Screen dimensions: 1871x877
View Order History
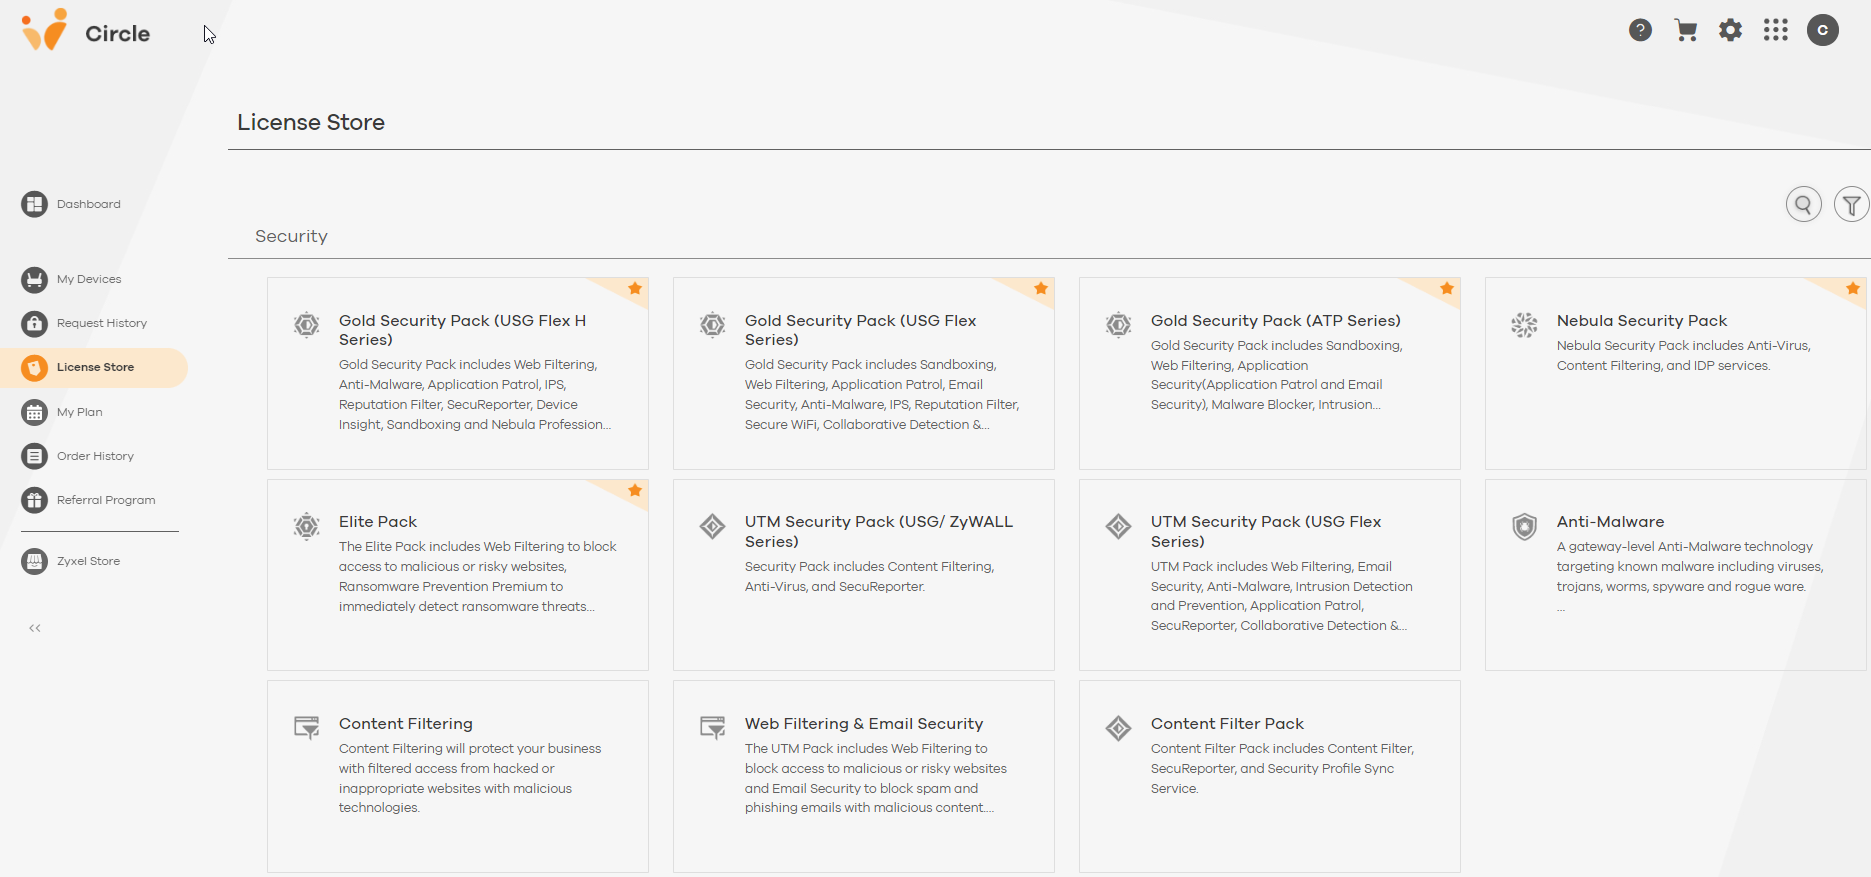[x=95, y=456]
